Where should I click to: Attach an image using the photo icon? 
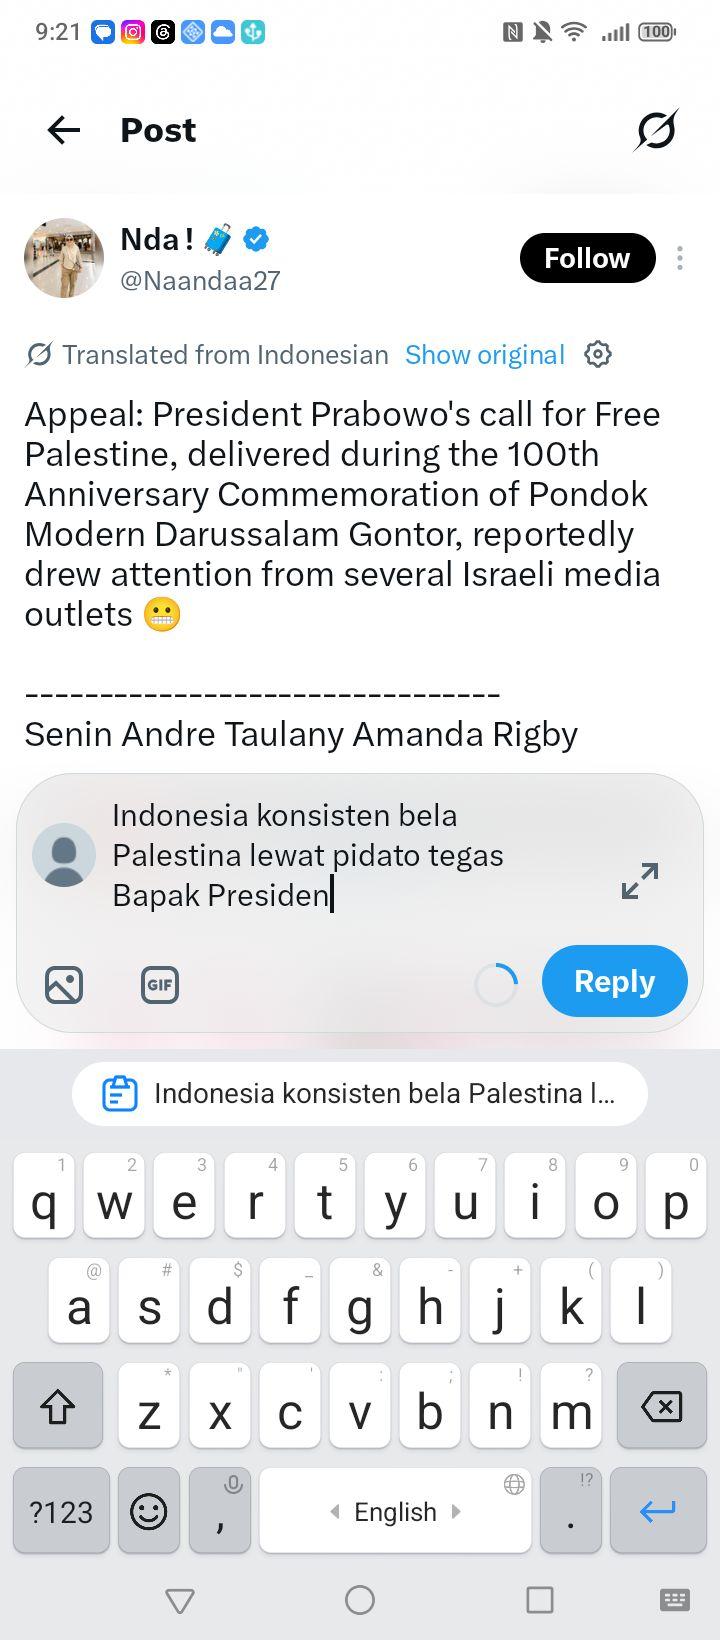(x=64, y=985)
